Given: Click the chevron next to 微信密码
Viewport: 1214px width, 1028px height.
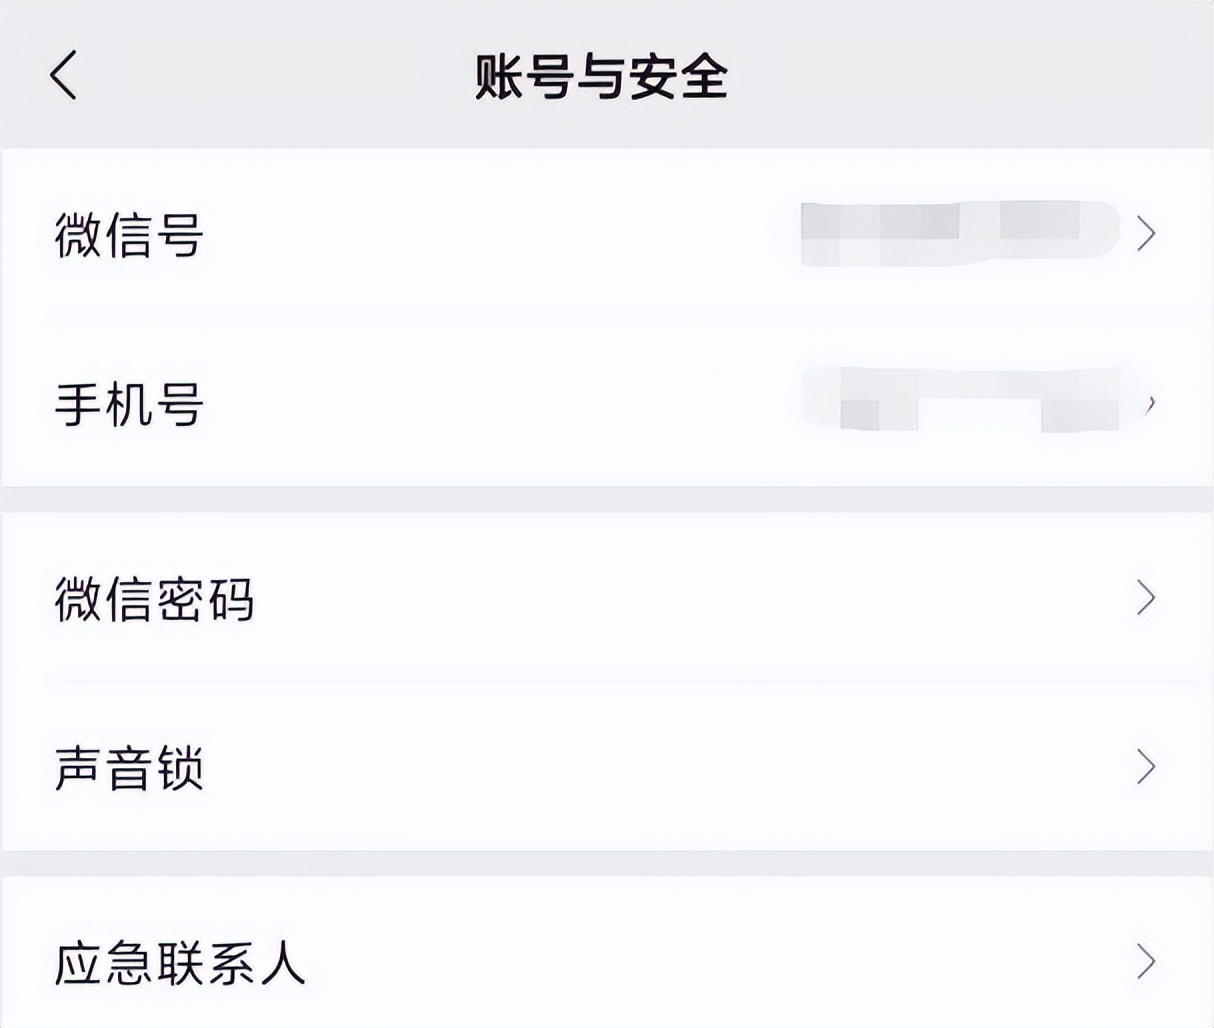Looking at the screenshot, I should (x=1145, y=598).
